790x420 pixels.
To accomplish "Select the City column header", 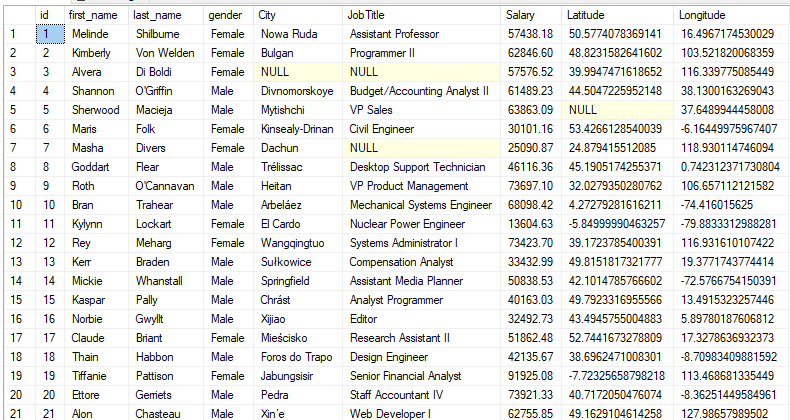I will click(x=298, y=15).
